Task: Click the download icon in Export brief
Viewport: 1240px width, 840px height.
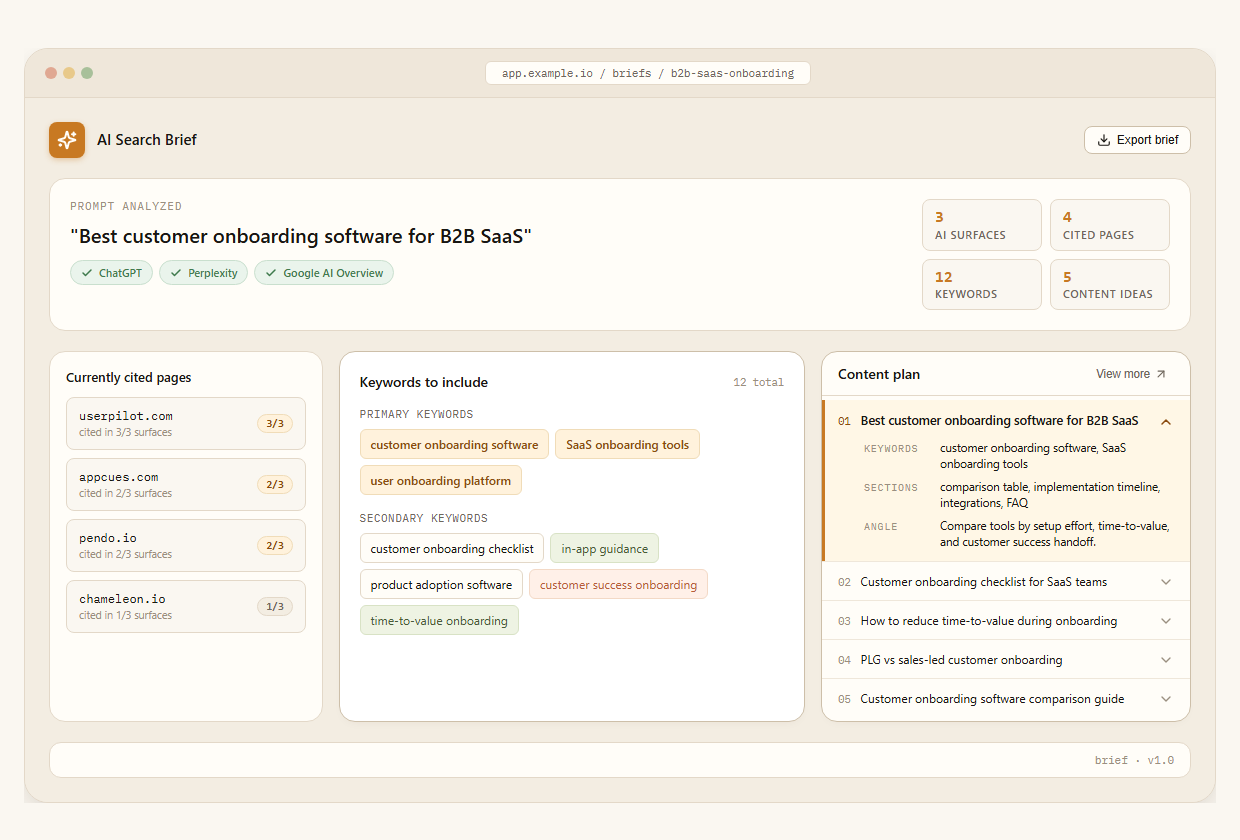Action: pos(1104,140)
